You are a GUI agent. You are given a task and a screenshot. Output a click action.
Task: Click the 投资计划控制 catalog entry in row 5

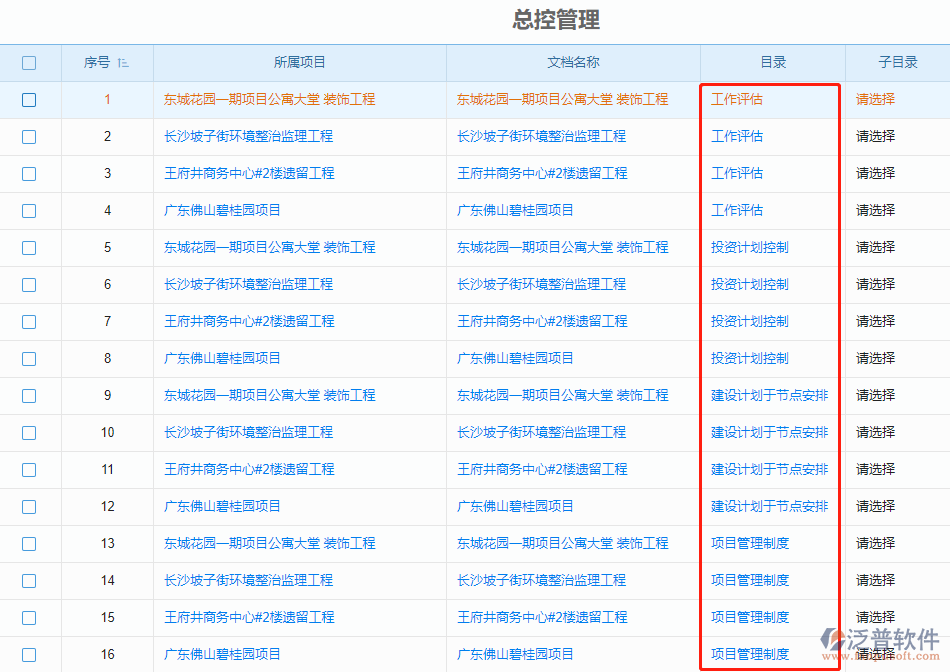(x=752, y=247)
